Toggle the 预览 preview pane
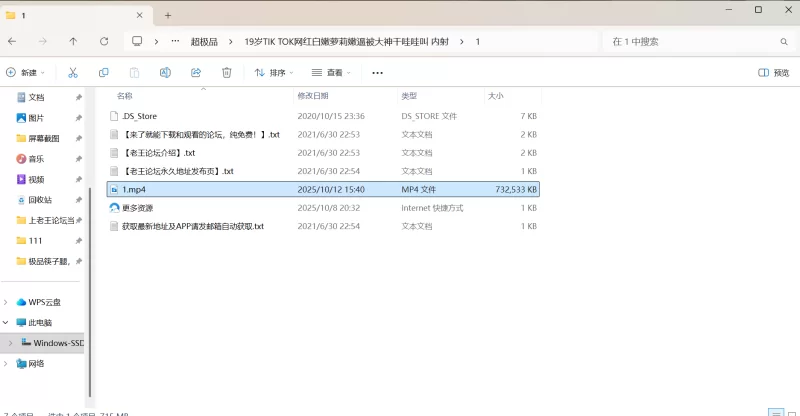Screen dimensions: 800x416 point(773,72)
